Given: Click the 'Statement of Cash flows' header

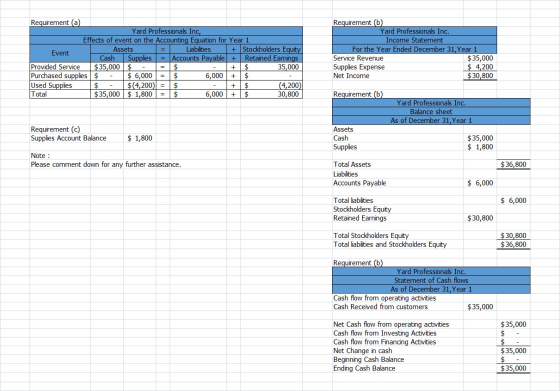Looking at the screenshot, I should click(431, 281).
